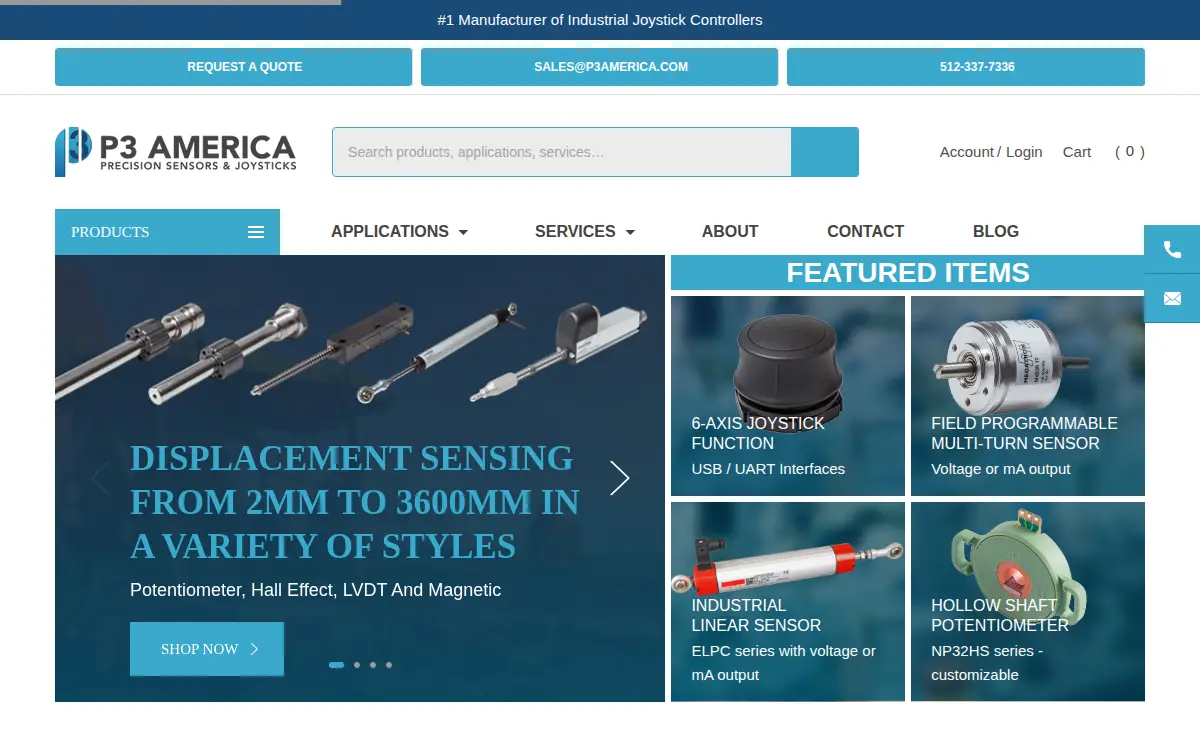Click the sales@p3america.com email button
This screenshot has width=1200, height=750.
599,67
